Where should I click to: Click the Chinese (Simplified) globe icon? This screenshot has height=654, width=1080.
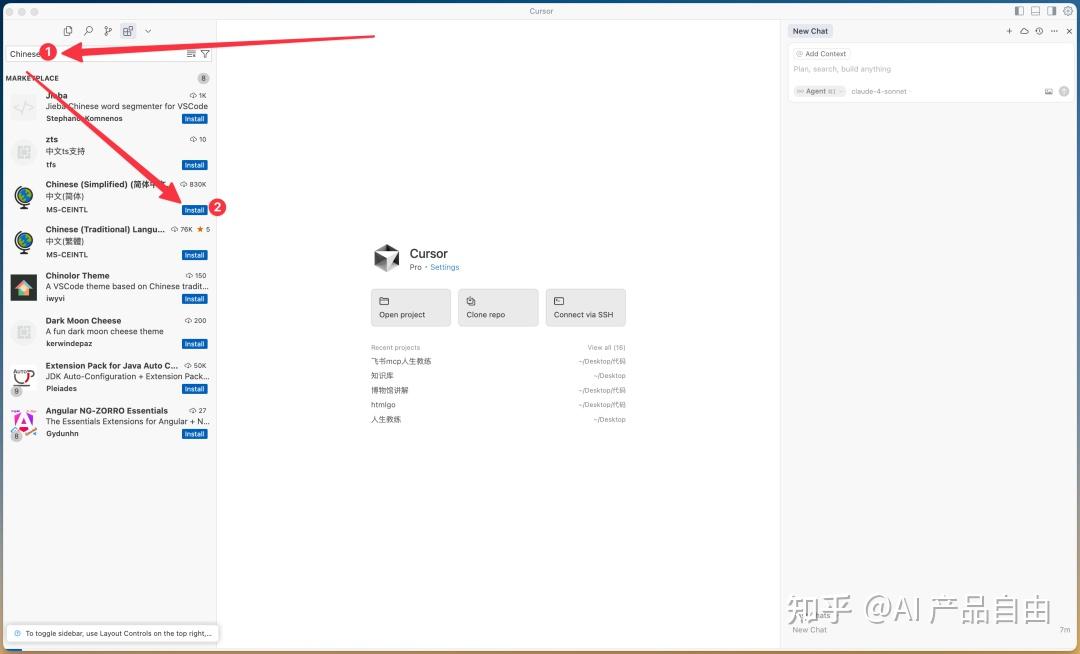[x=23, y=198]
